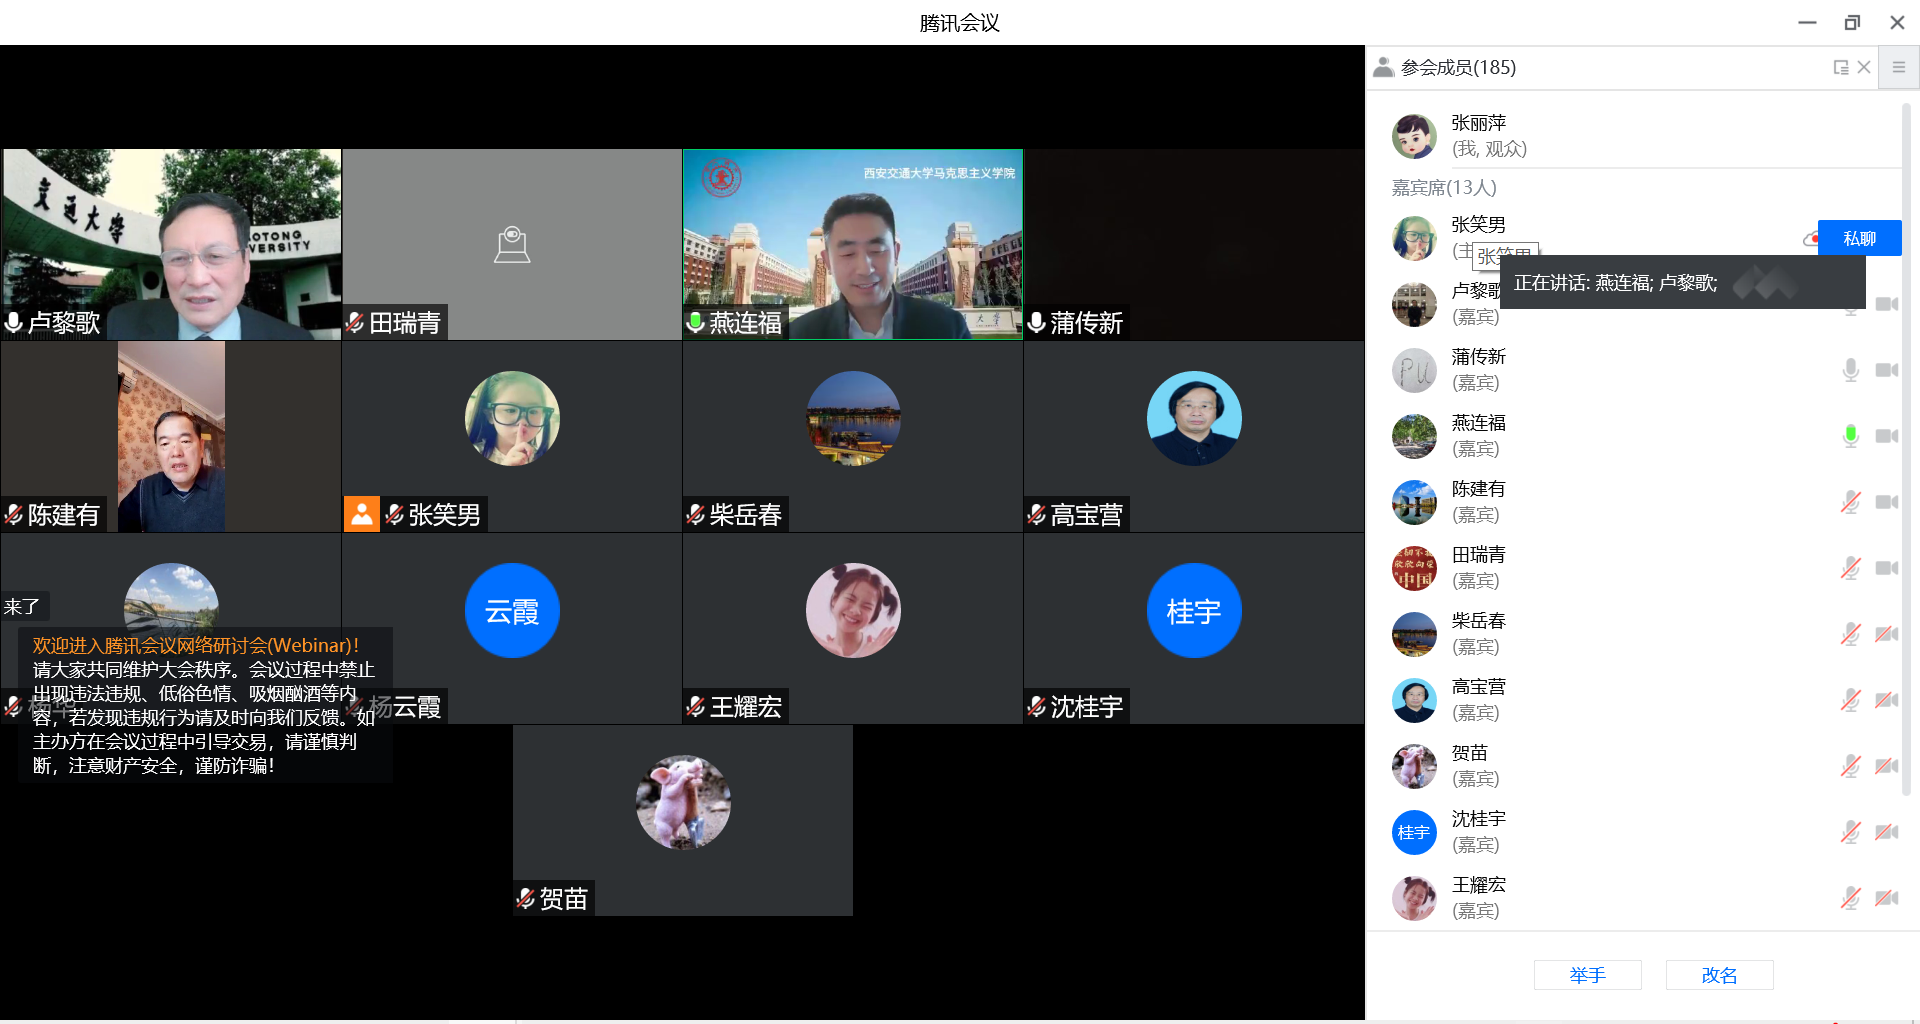The image size is (1920, 1024).
Task: Pop out the participants panel
Action: 1840,67
